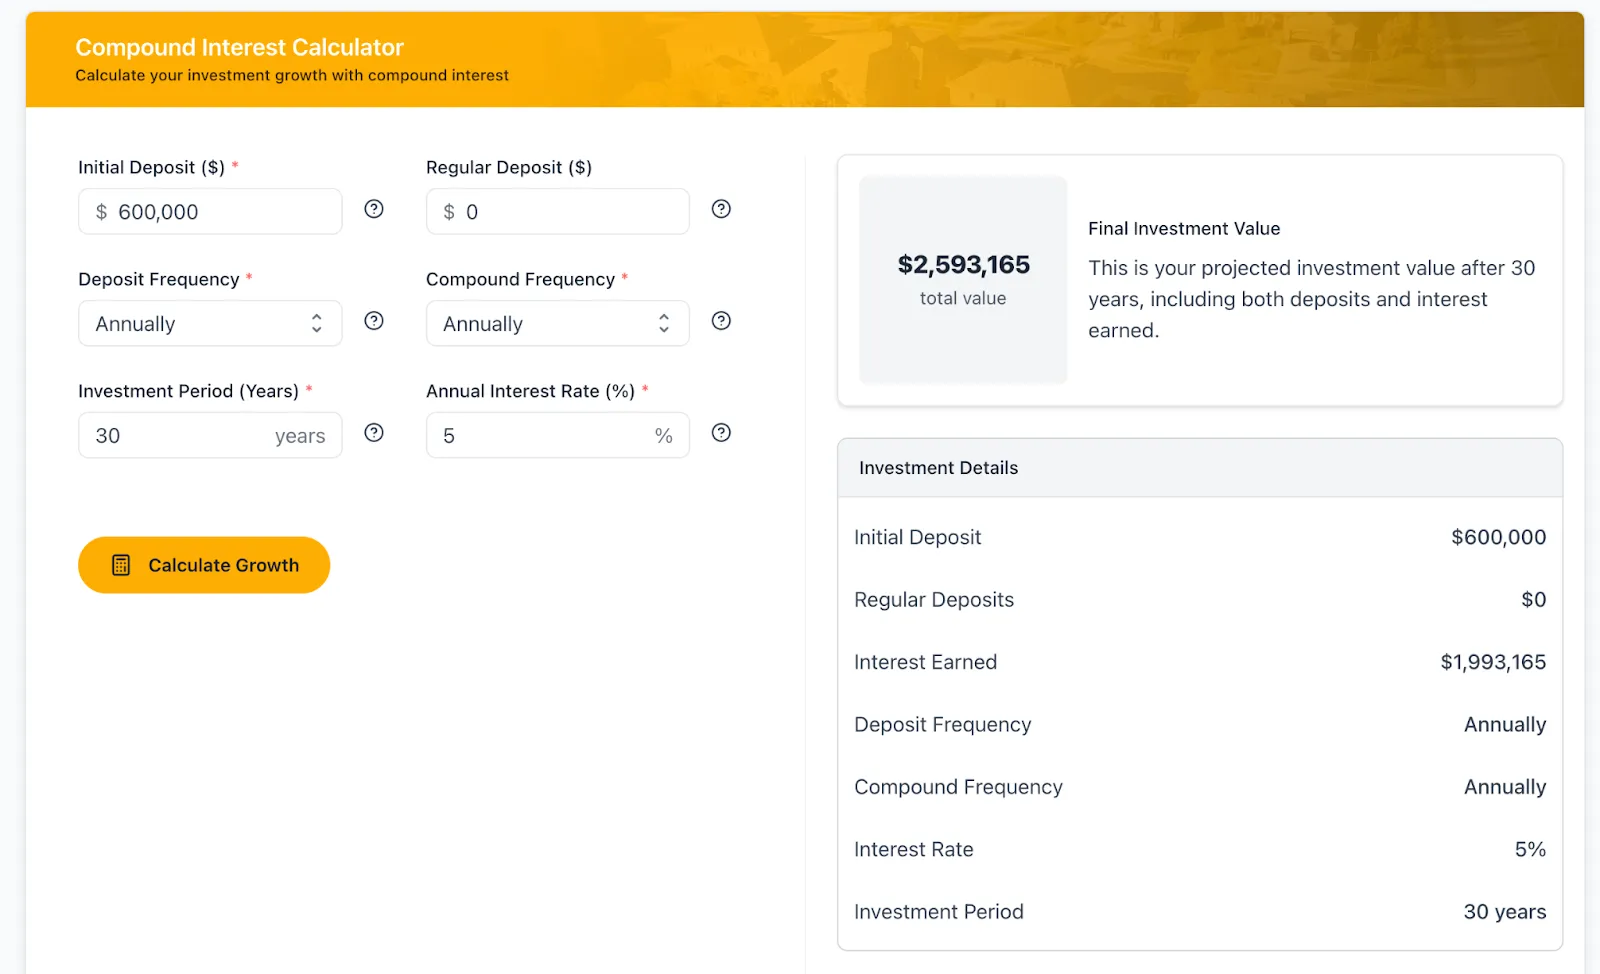The image size is (1600, 974).
Task: Click the Interest Earned row in details
Action: click(x=1199, y=661)
